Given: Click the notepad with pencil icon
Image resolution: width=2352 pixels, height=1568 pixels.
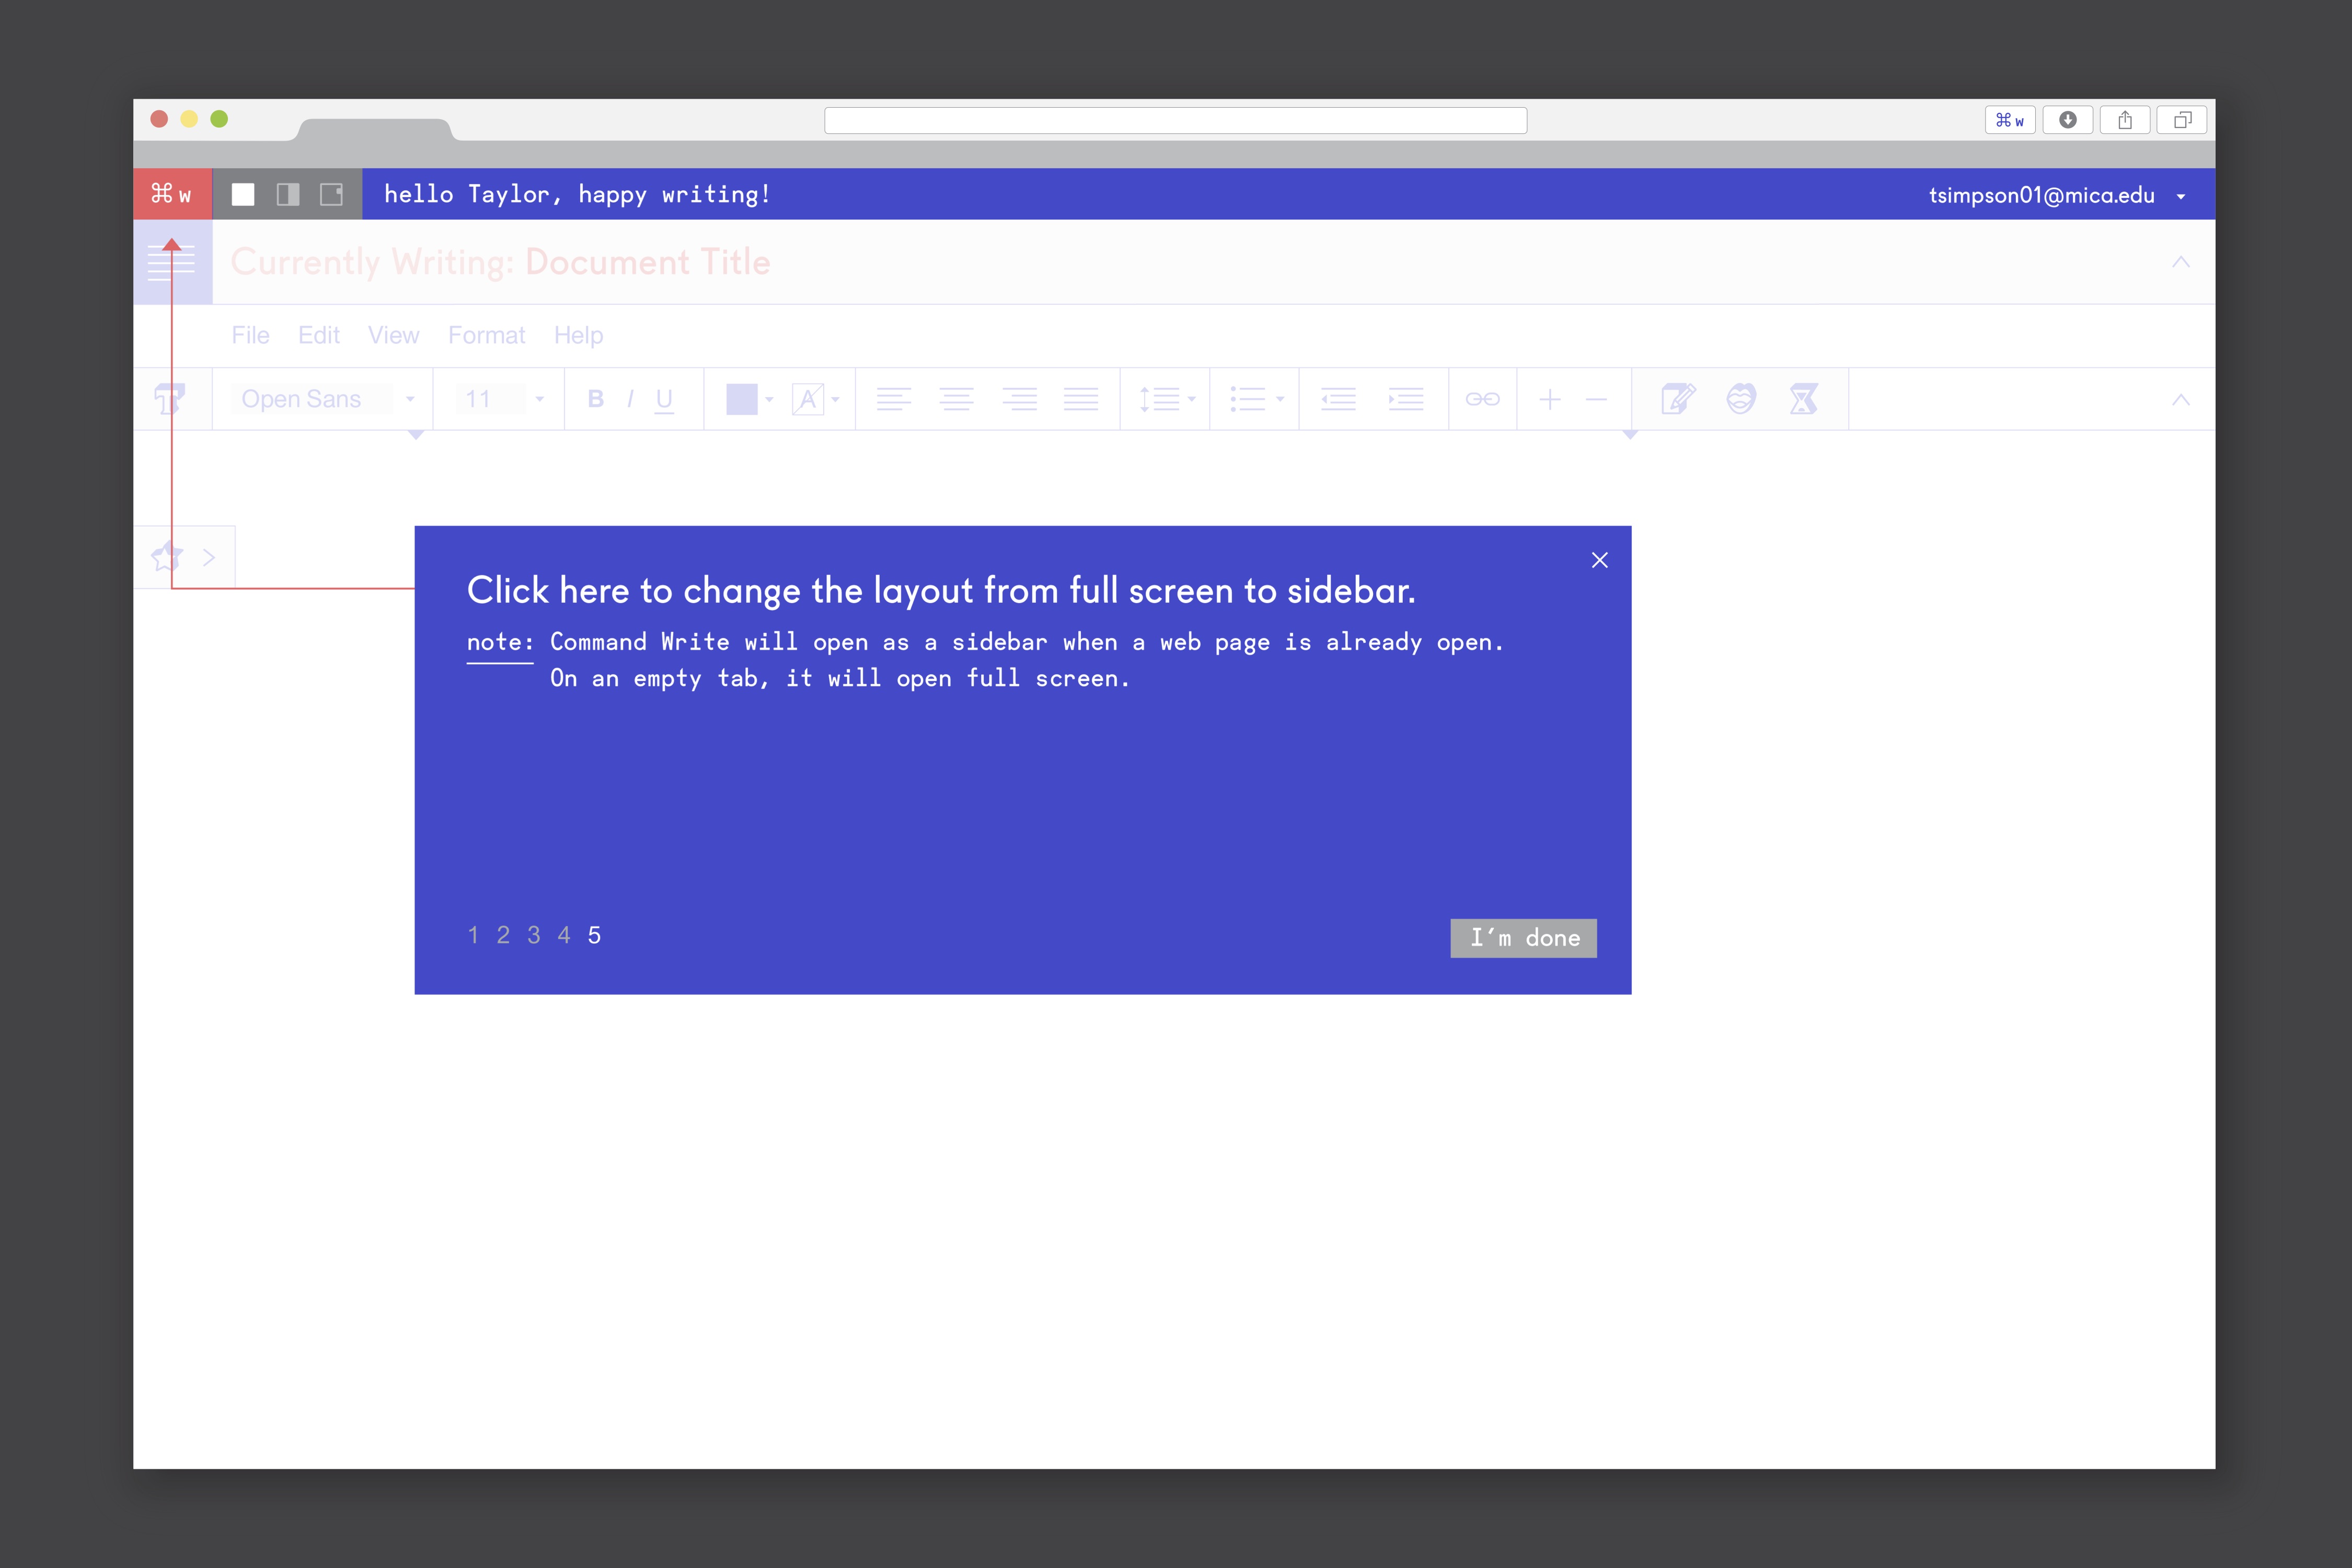Looking at the screenshot, I should 1677,399.
